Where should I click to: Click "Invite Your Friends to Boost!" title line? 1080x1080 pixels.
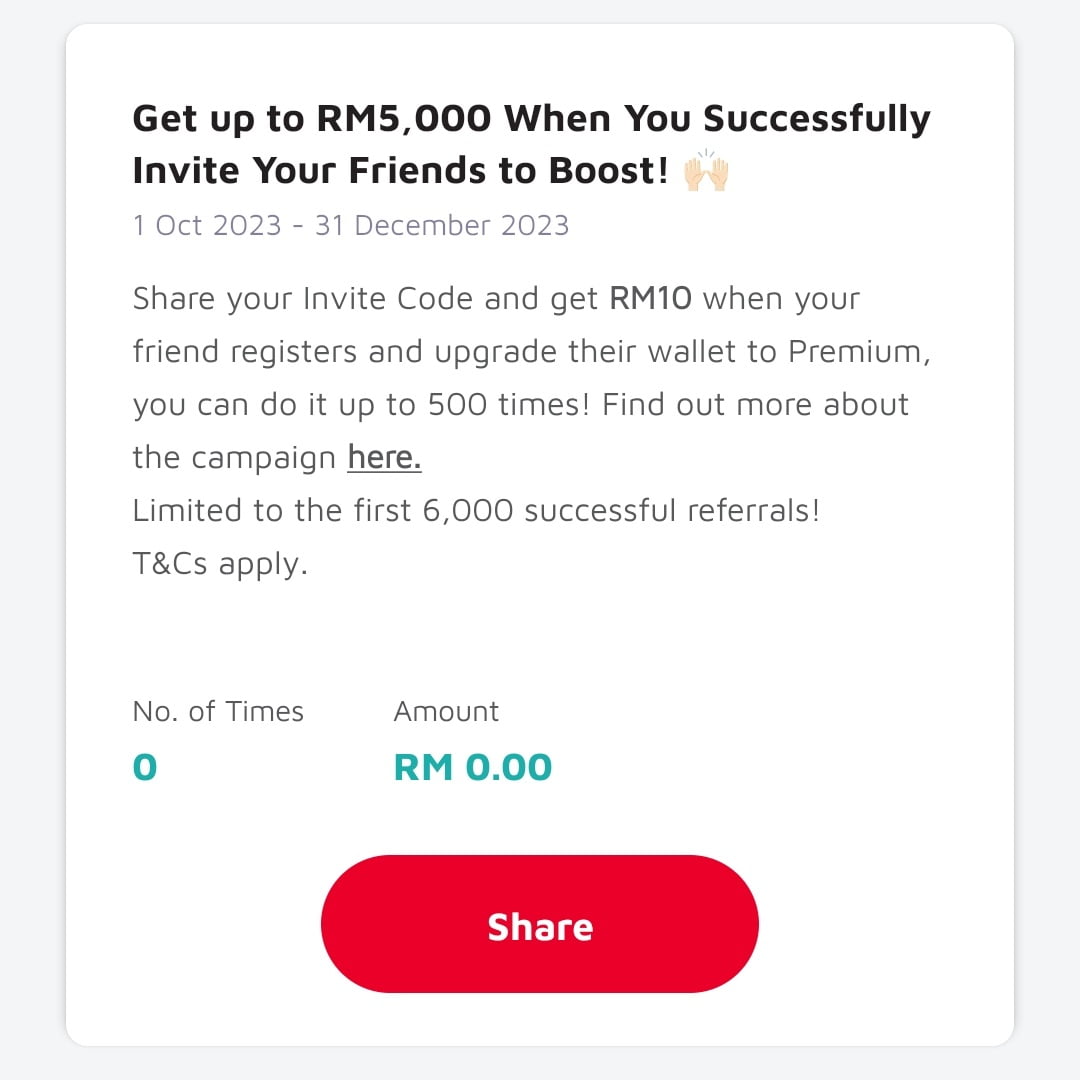tap(400, 171)
